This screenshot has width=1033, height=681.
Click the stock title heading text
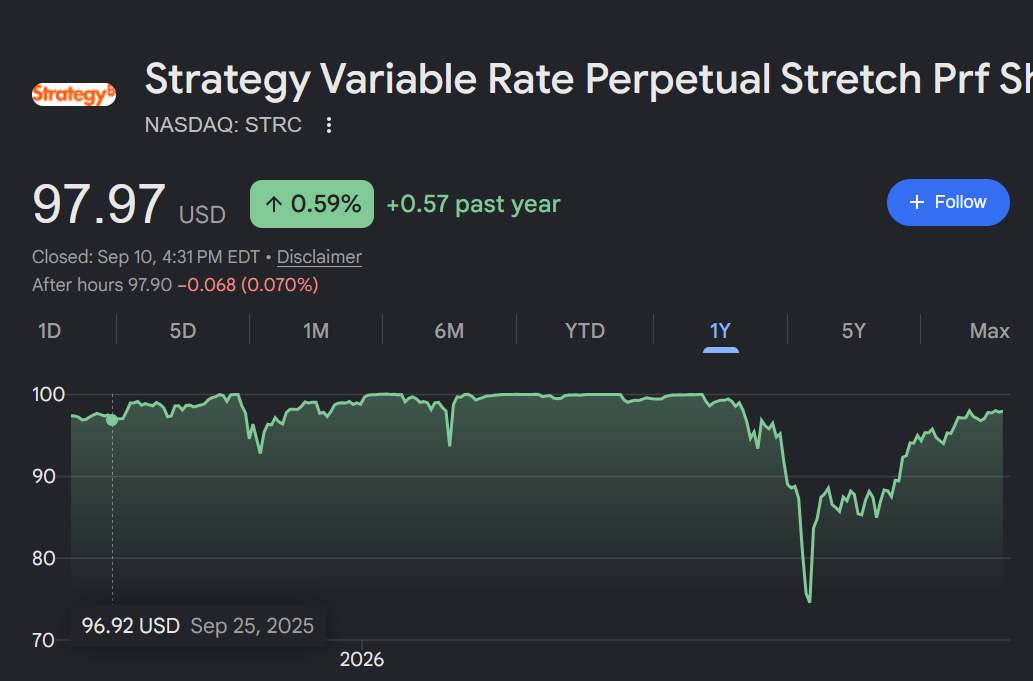pyautogui.click(x=588, y=80)
